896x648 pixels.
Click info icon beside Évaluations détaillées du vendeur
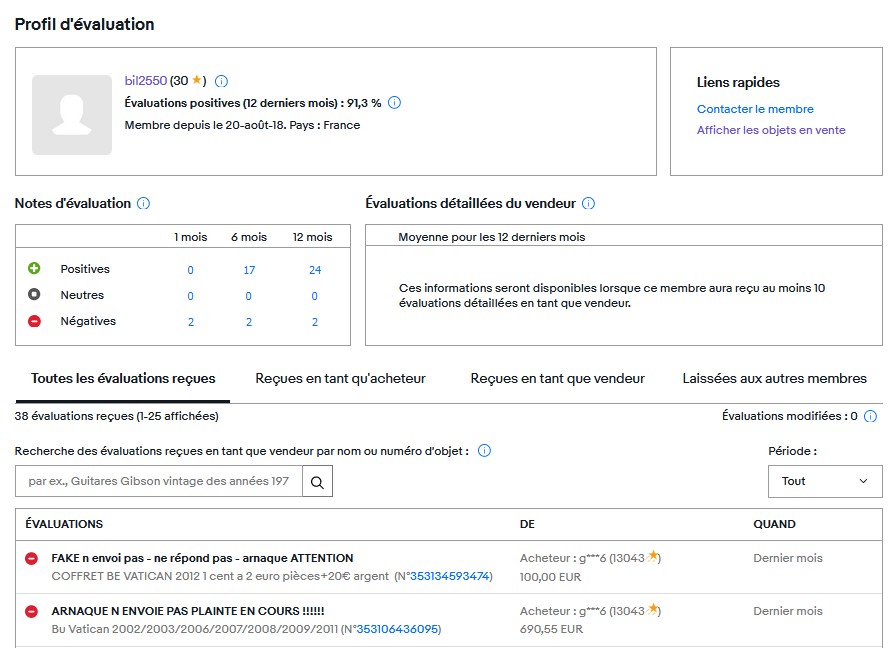[x=588, y=204]
